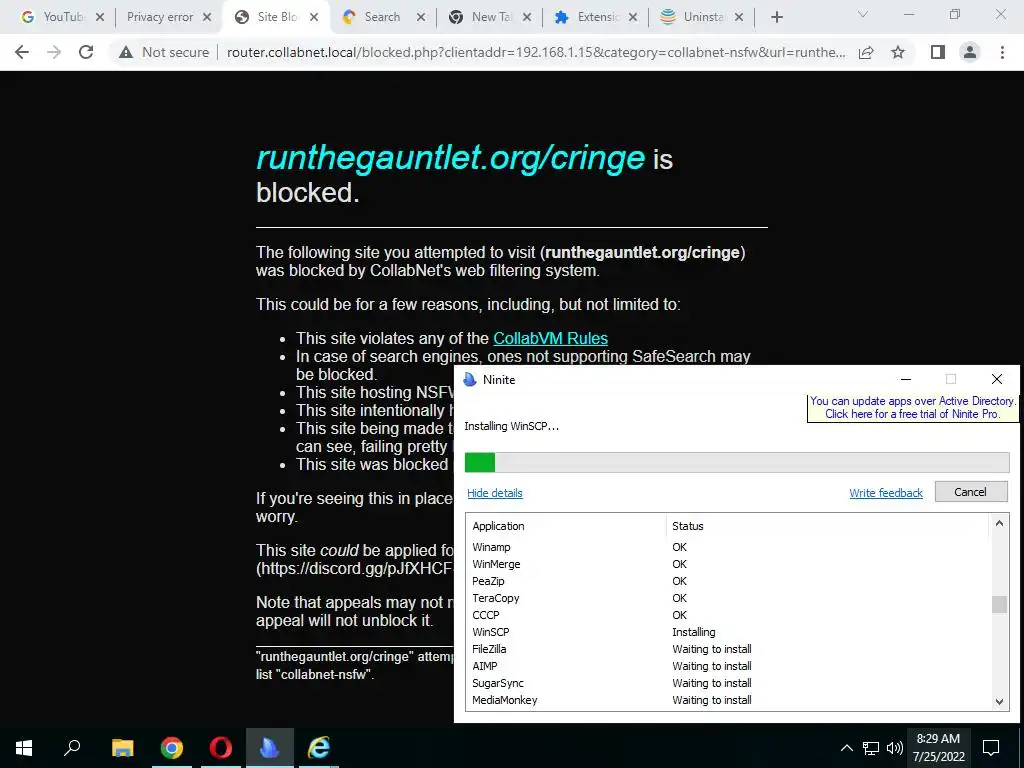This screenshot has width=1024, height=768.
Task: Launch Opera from the taskbar
Action: pyautogui.click(x=221, y=748)
